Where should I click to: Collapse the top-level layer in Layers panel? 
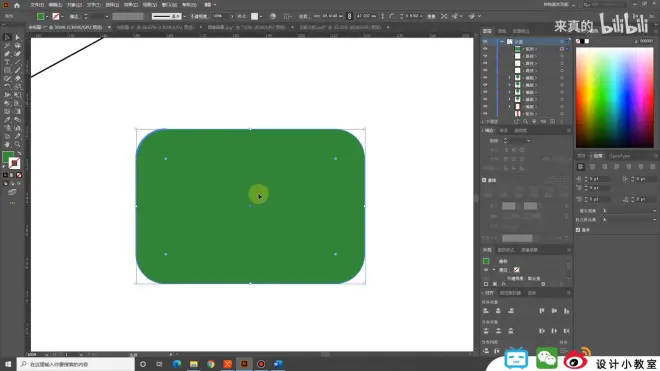click(x=502, y=42)
